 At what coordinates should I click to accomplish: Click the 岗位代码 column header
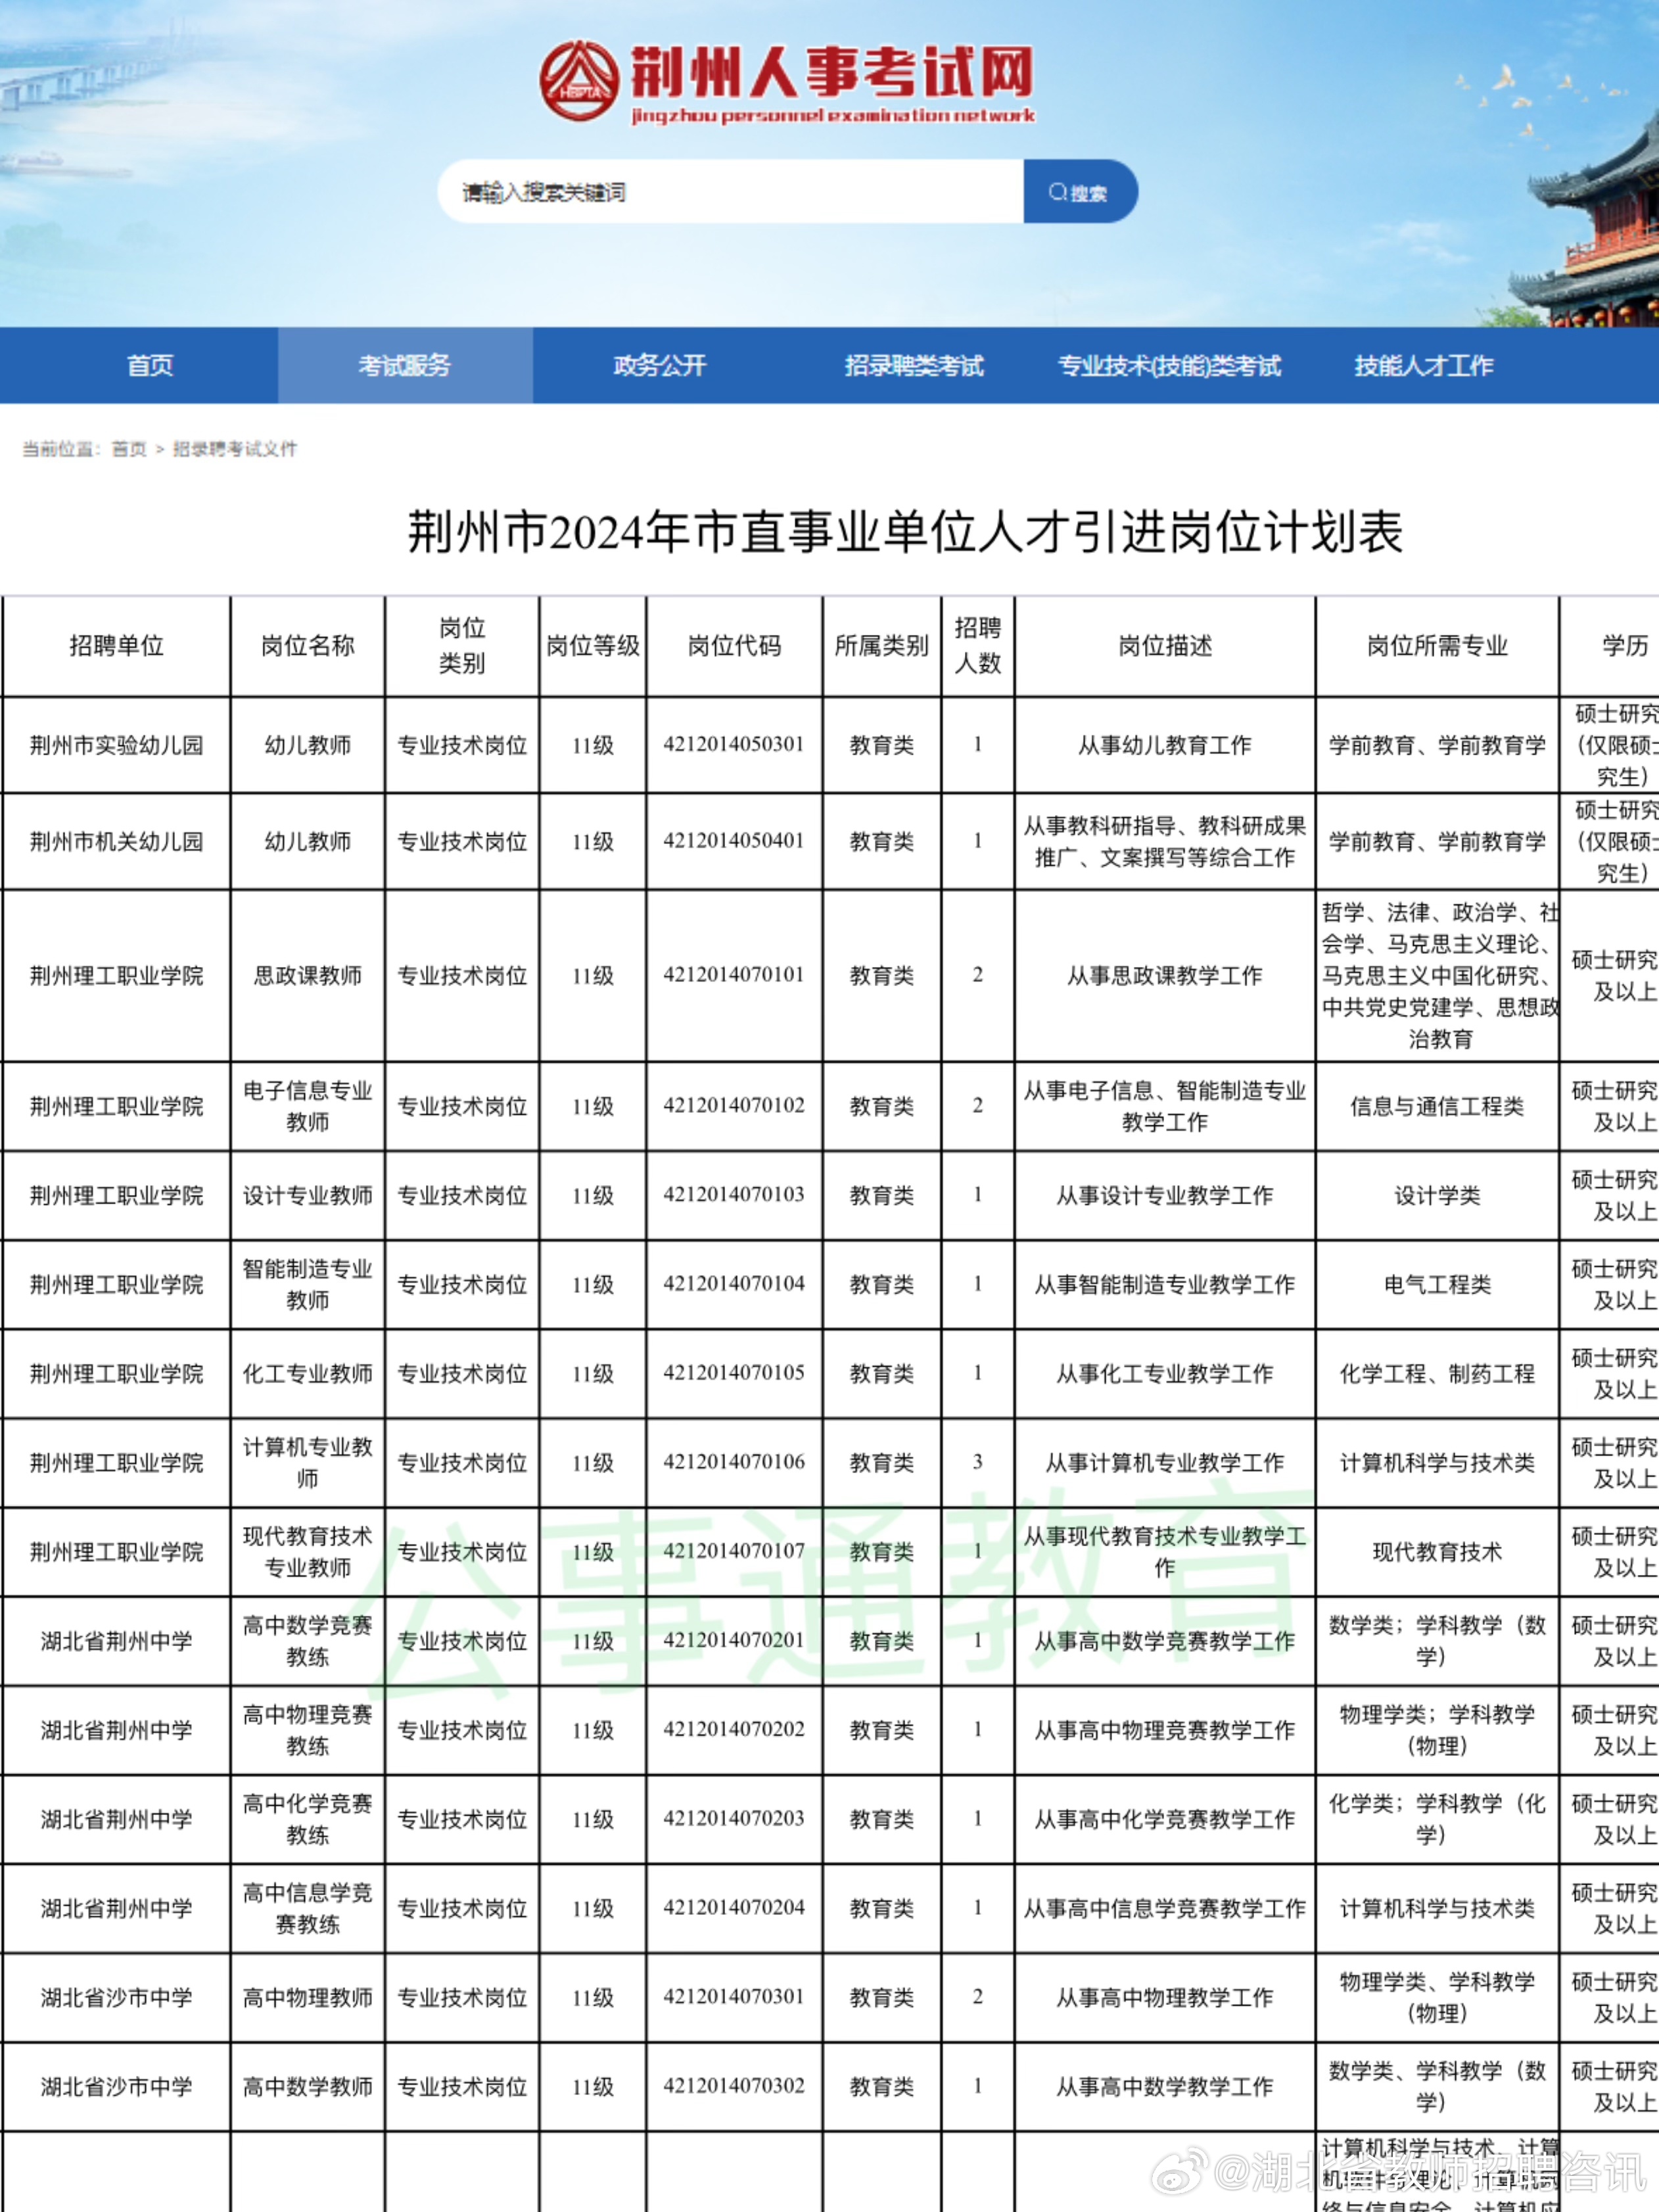pos(734,646)
